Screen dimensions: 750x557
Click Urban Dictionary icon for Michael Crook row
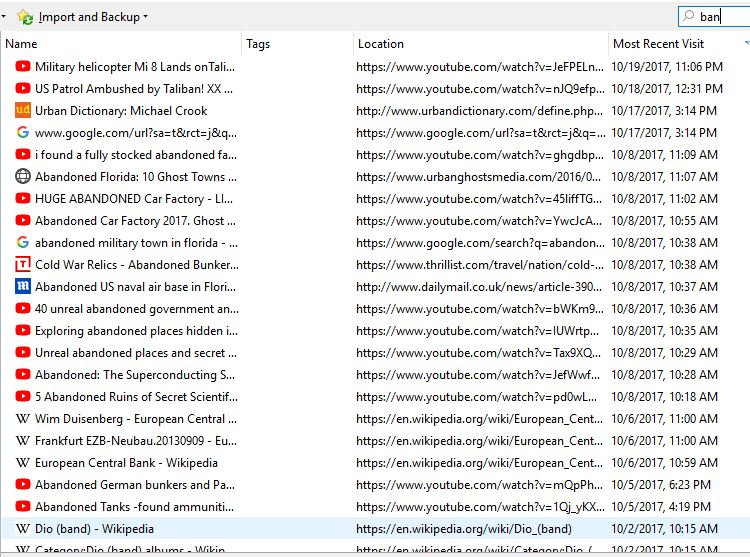[x=23, y=110]
